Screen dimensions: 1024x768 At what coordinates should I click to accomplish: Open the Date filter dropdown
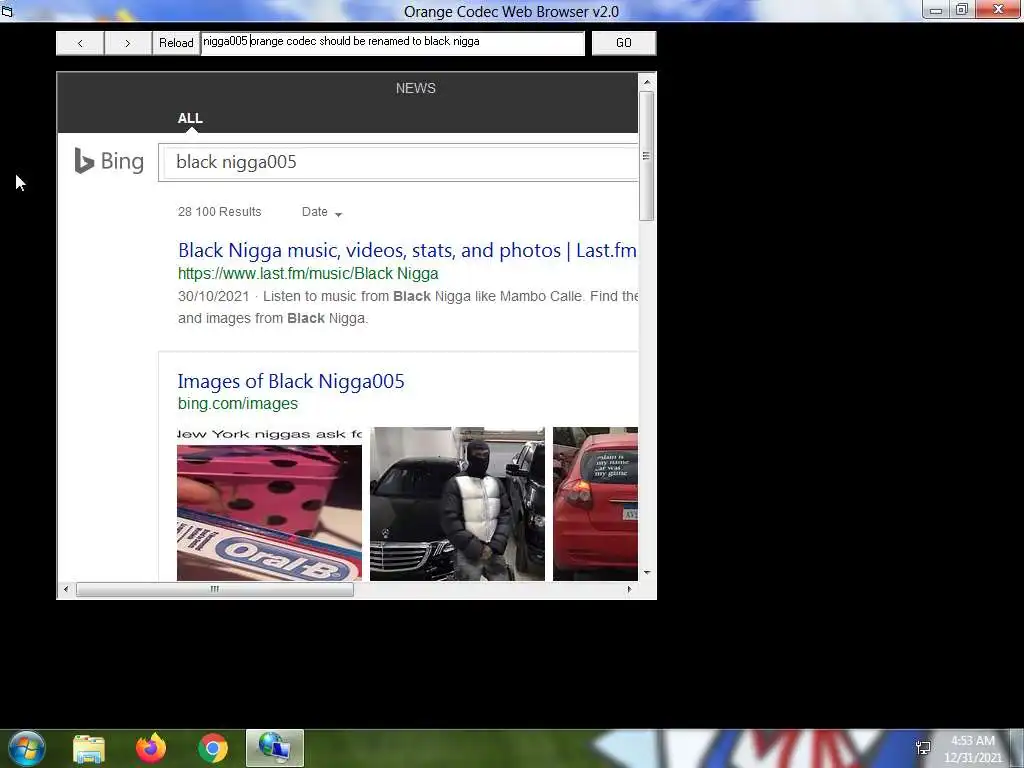click(x=322, y=212)
